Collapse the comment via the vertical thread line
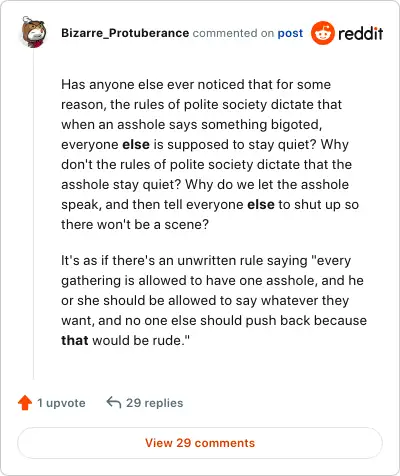The width and height of the screenshot is (400, 476). 33,213
